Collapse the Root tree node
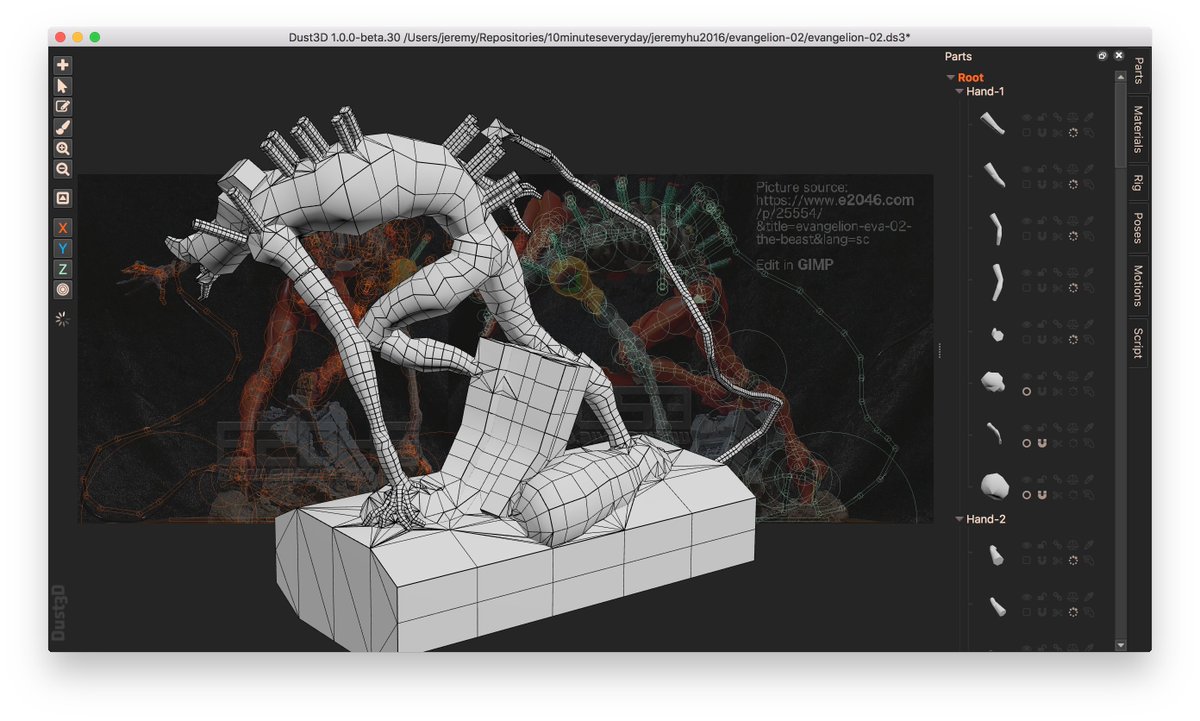The height and width of the screenshot is (721, 1200). 951,77
